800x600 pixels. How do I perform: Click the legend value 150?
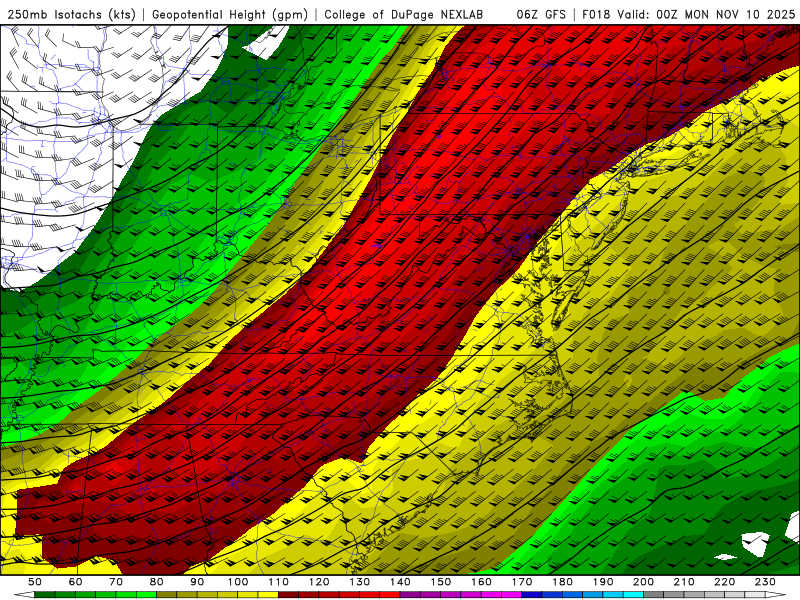tap(440, 582)
